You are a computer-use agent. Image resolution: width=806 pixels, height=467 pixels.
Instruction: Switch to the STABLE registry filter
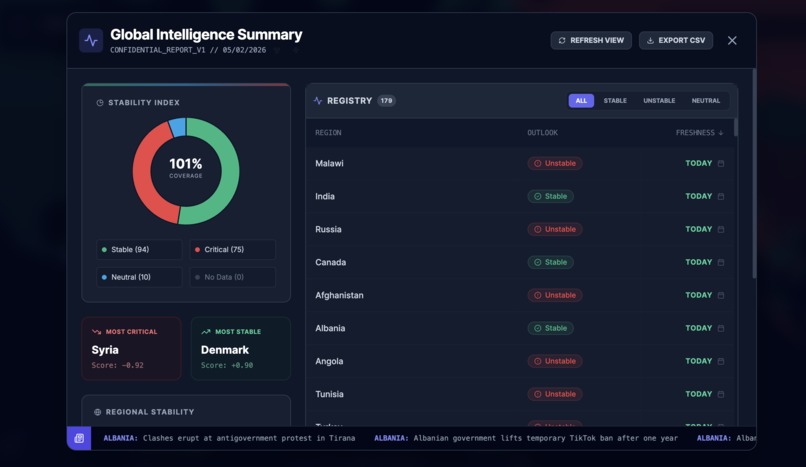point(615,101)
